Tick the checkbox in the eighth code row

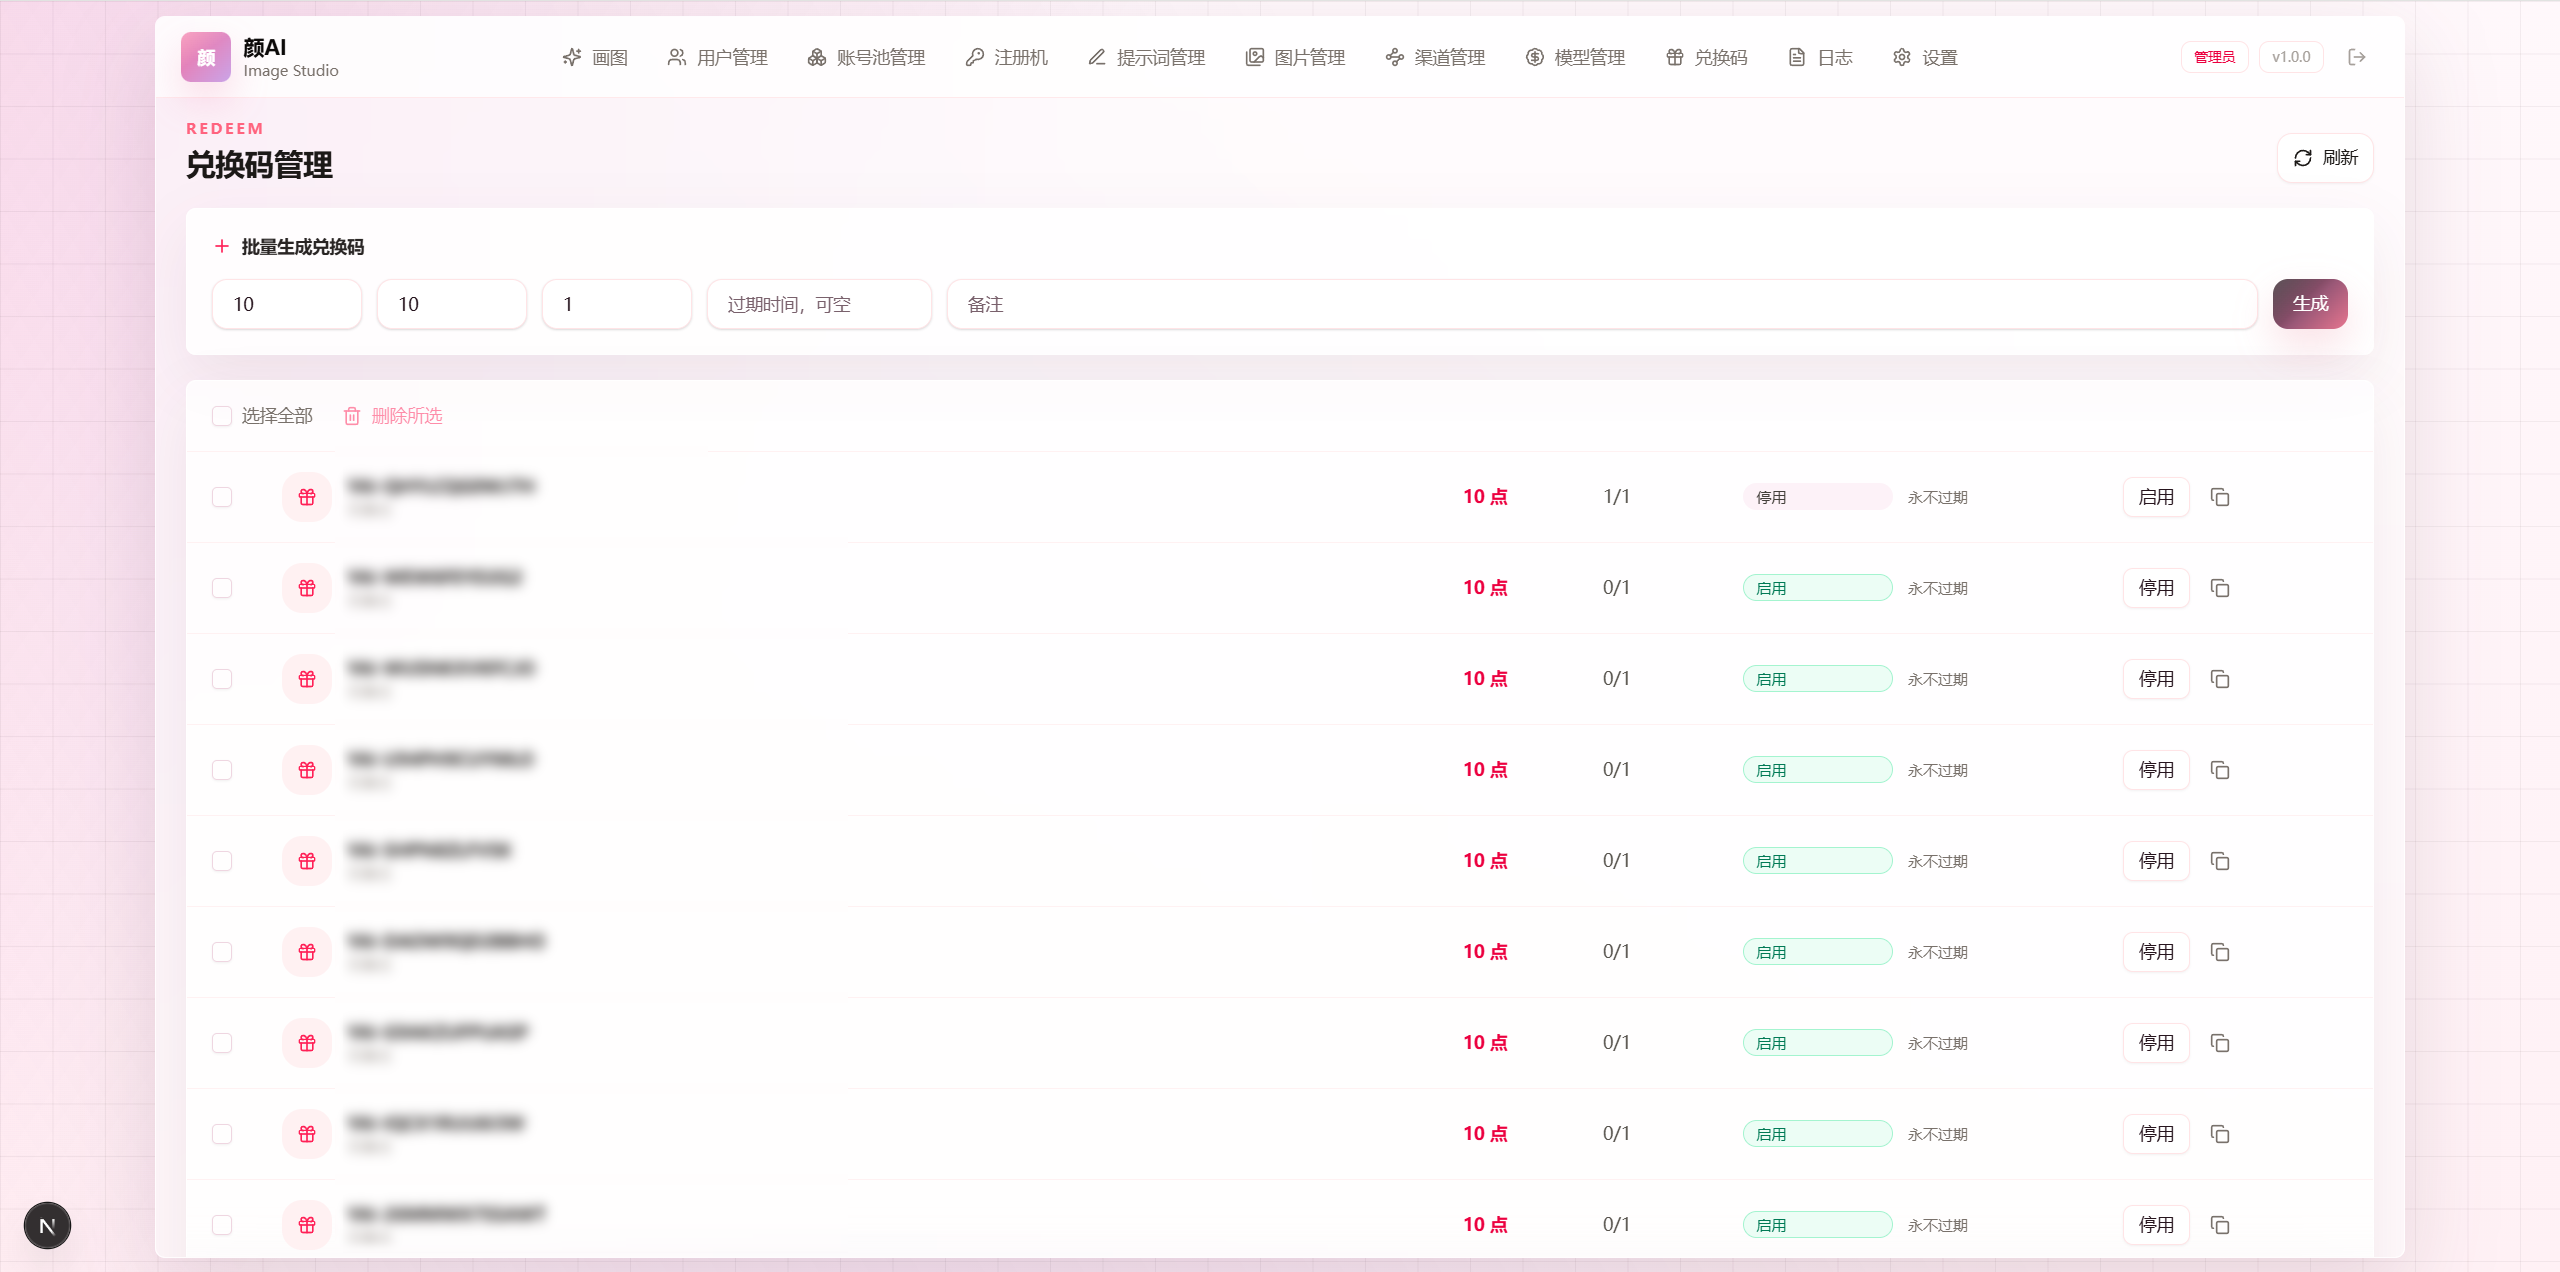(222, 1134)
